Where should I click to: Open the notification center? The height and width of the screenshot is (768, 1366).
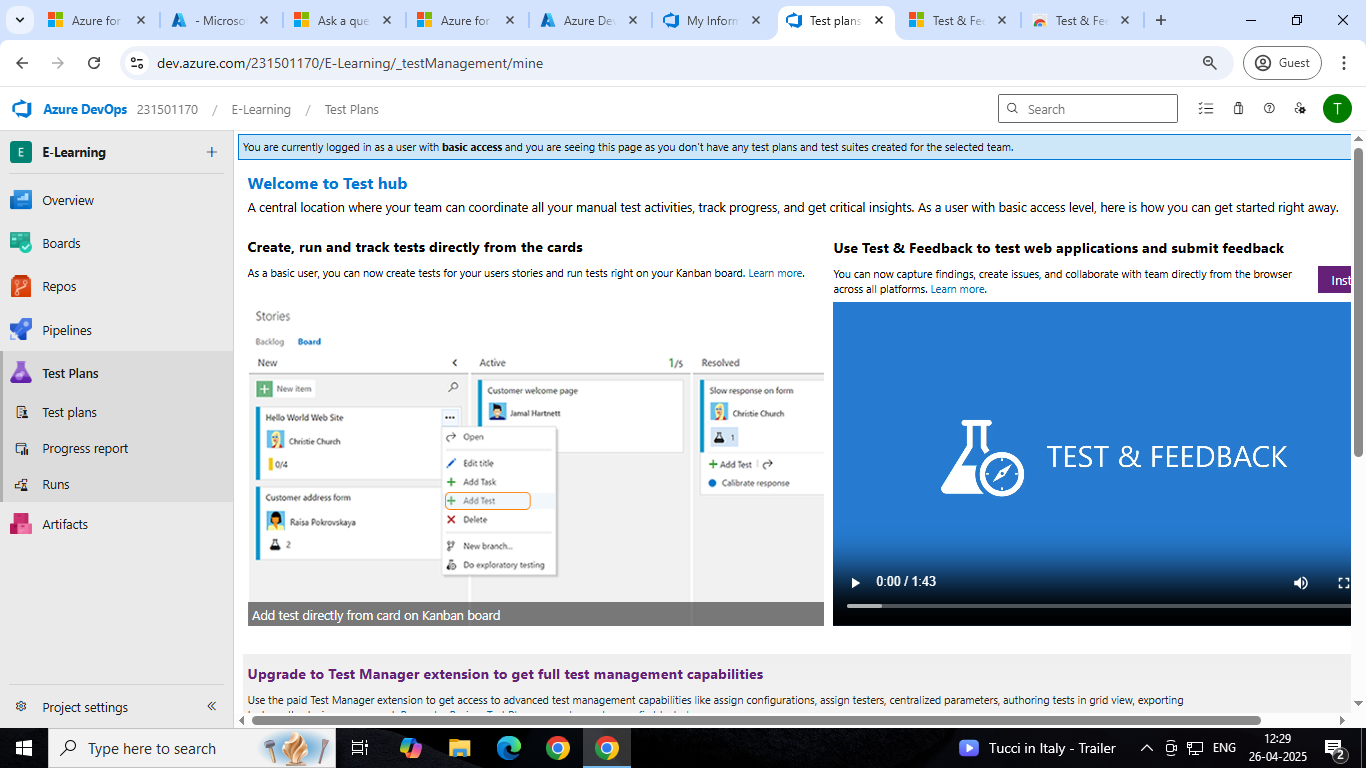[1335, 748]
